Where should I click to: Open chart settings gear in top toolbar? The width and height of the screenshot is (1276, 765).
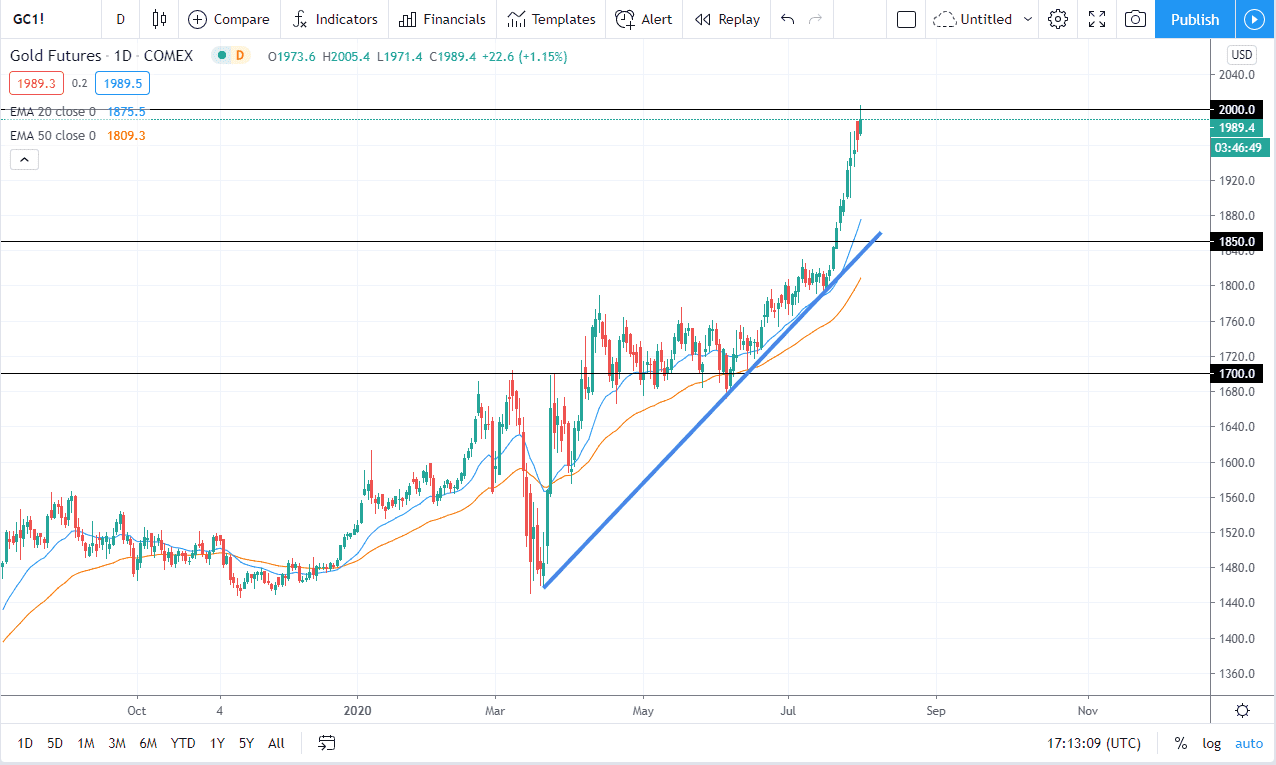[1058, 19]
